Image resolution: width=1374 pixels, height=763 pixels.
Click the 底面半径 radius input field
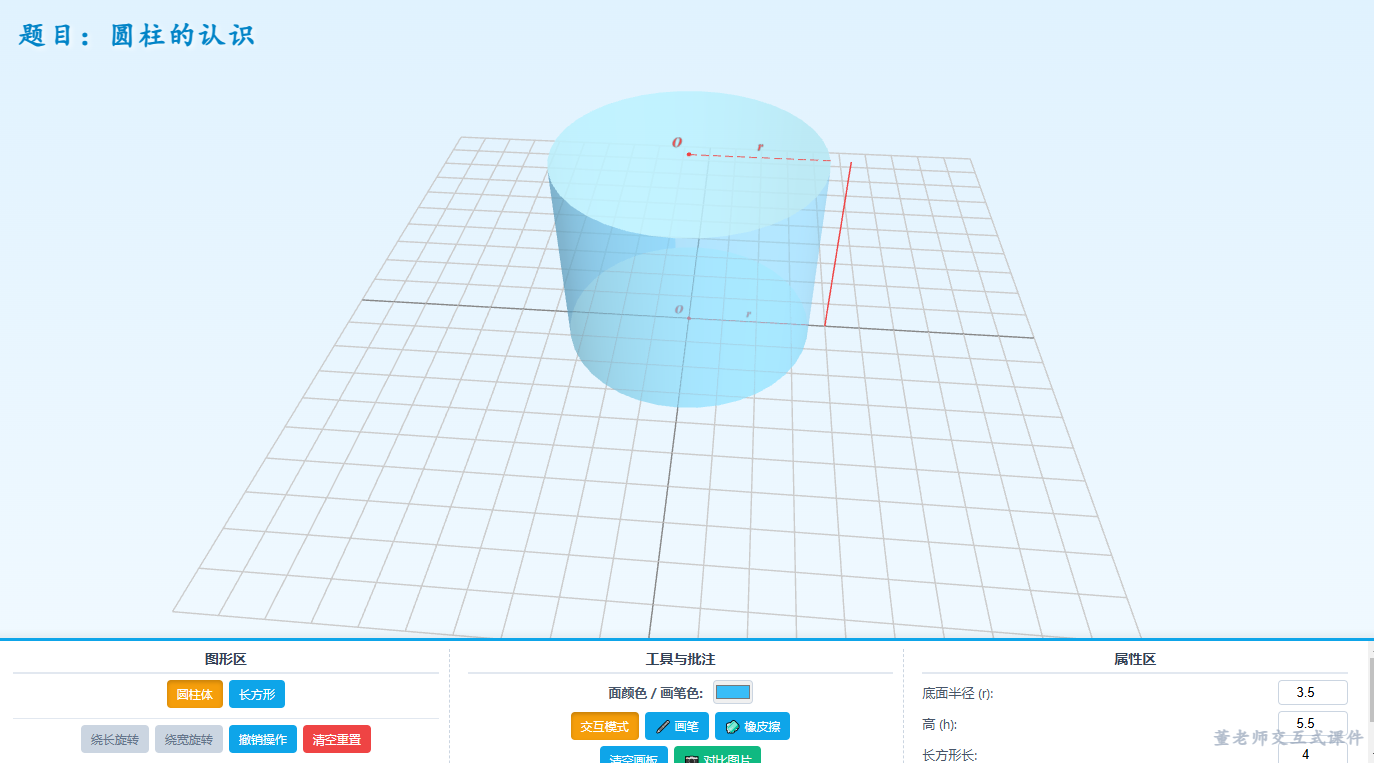coord(1312,692)
